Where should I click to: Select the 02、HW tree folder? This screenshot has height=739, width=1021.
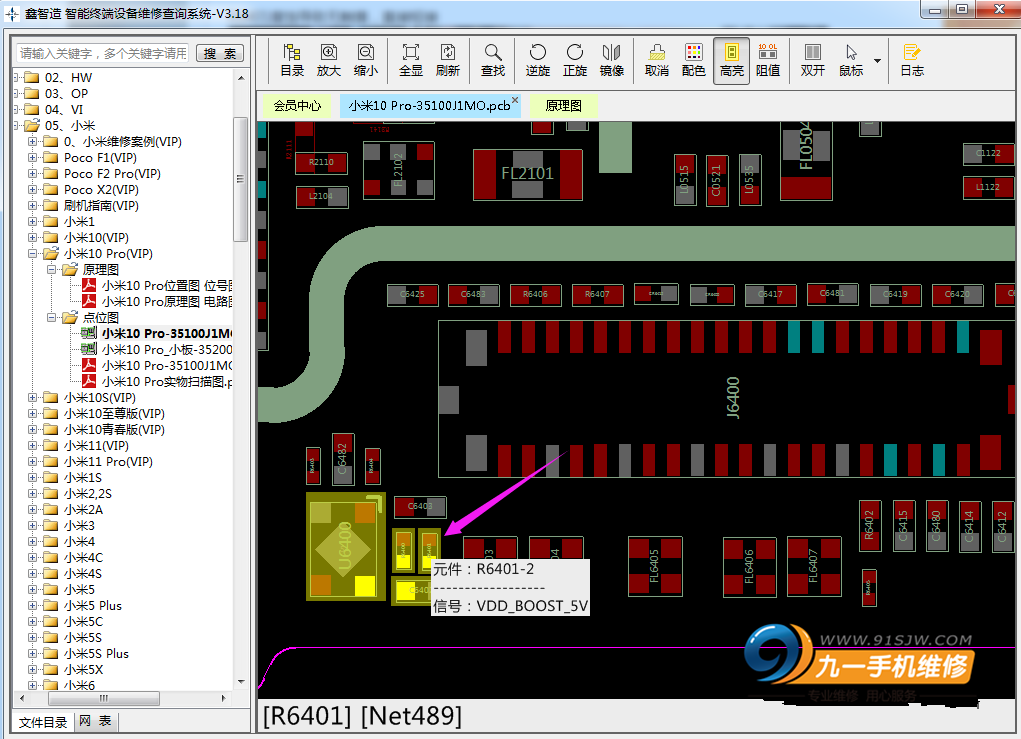(x=68, y=77)
